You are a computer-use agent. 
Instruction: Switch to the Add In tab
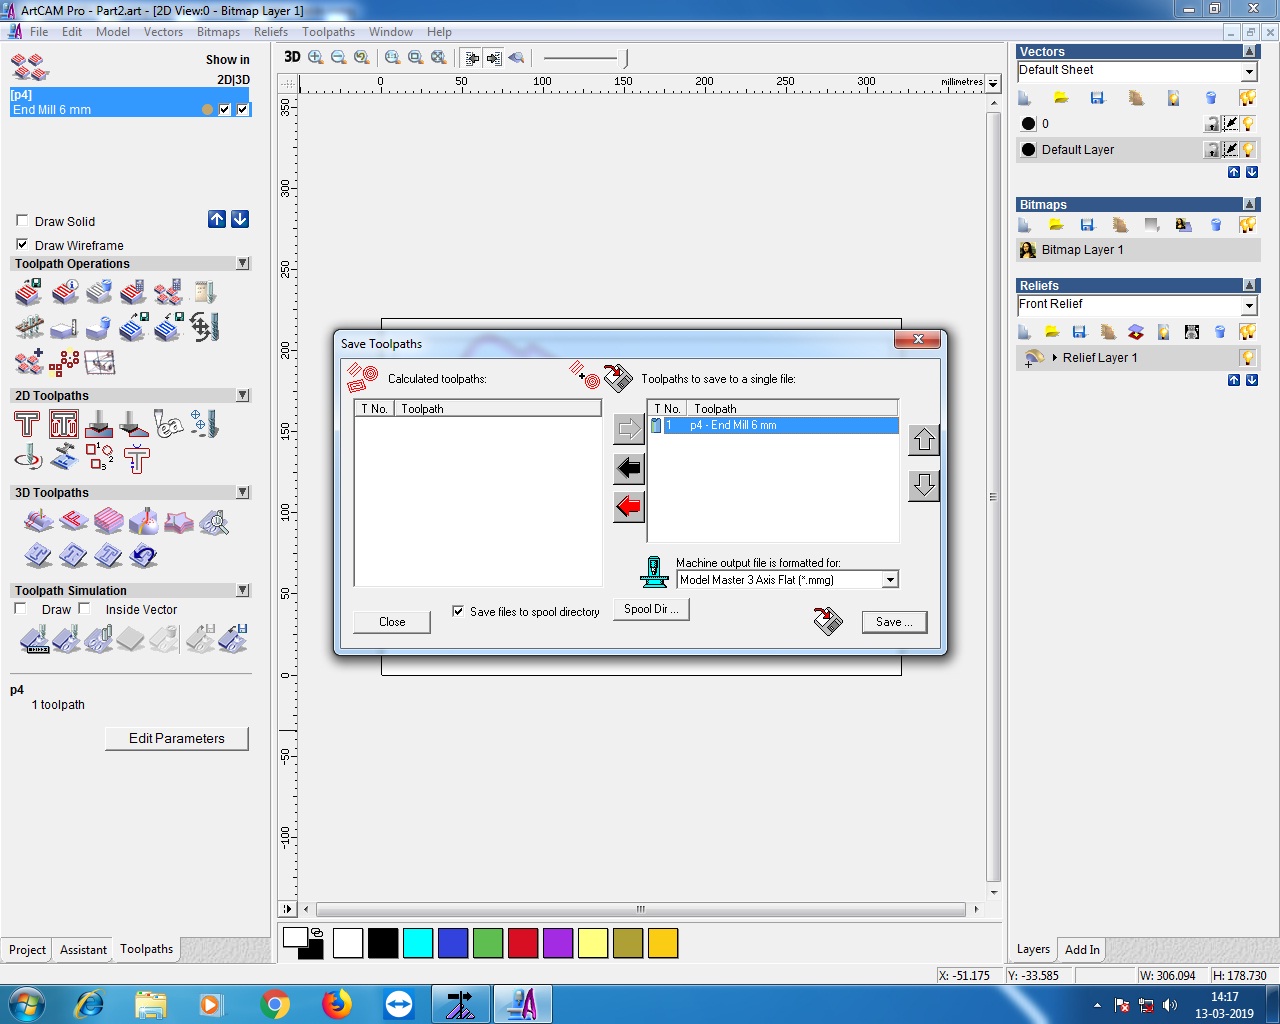pos(1082,950)
